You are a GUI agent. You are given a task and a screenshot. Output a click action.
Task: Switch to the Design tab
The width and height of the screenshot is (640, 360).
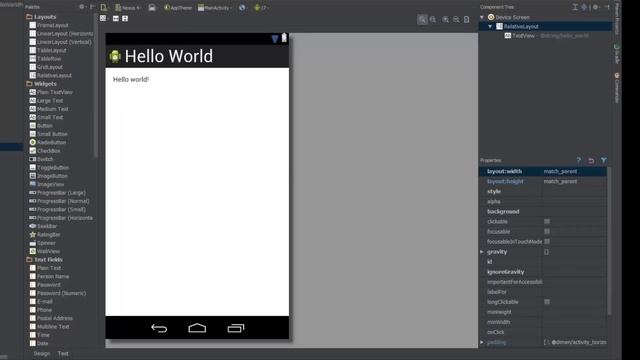tap(42, 353)
